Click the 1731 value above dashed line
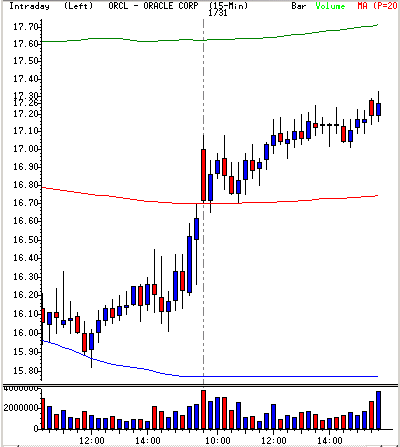400x447 pixels. pyautogui.click(x=218, y=13)
